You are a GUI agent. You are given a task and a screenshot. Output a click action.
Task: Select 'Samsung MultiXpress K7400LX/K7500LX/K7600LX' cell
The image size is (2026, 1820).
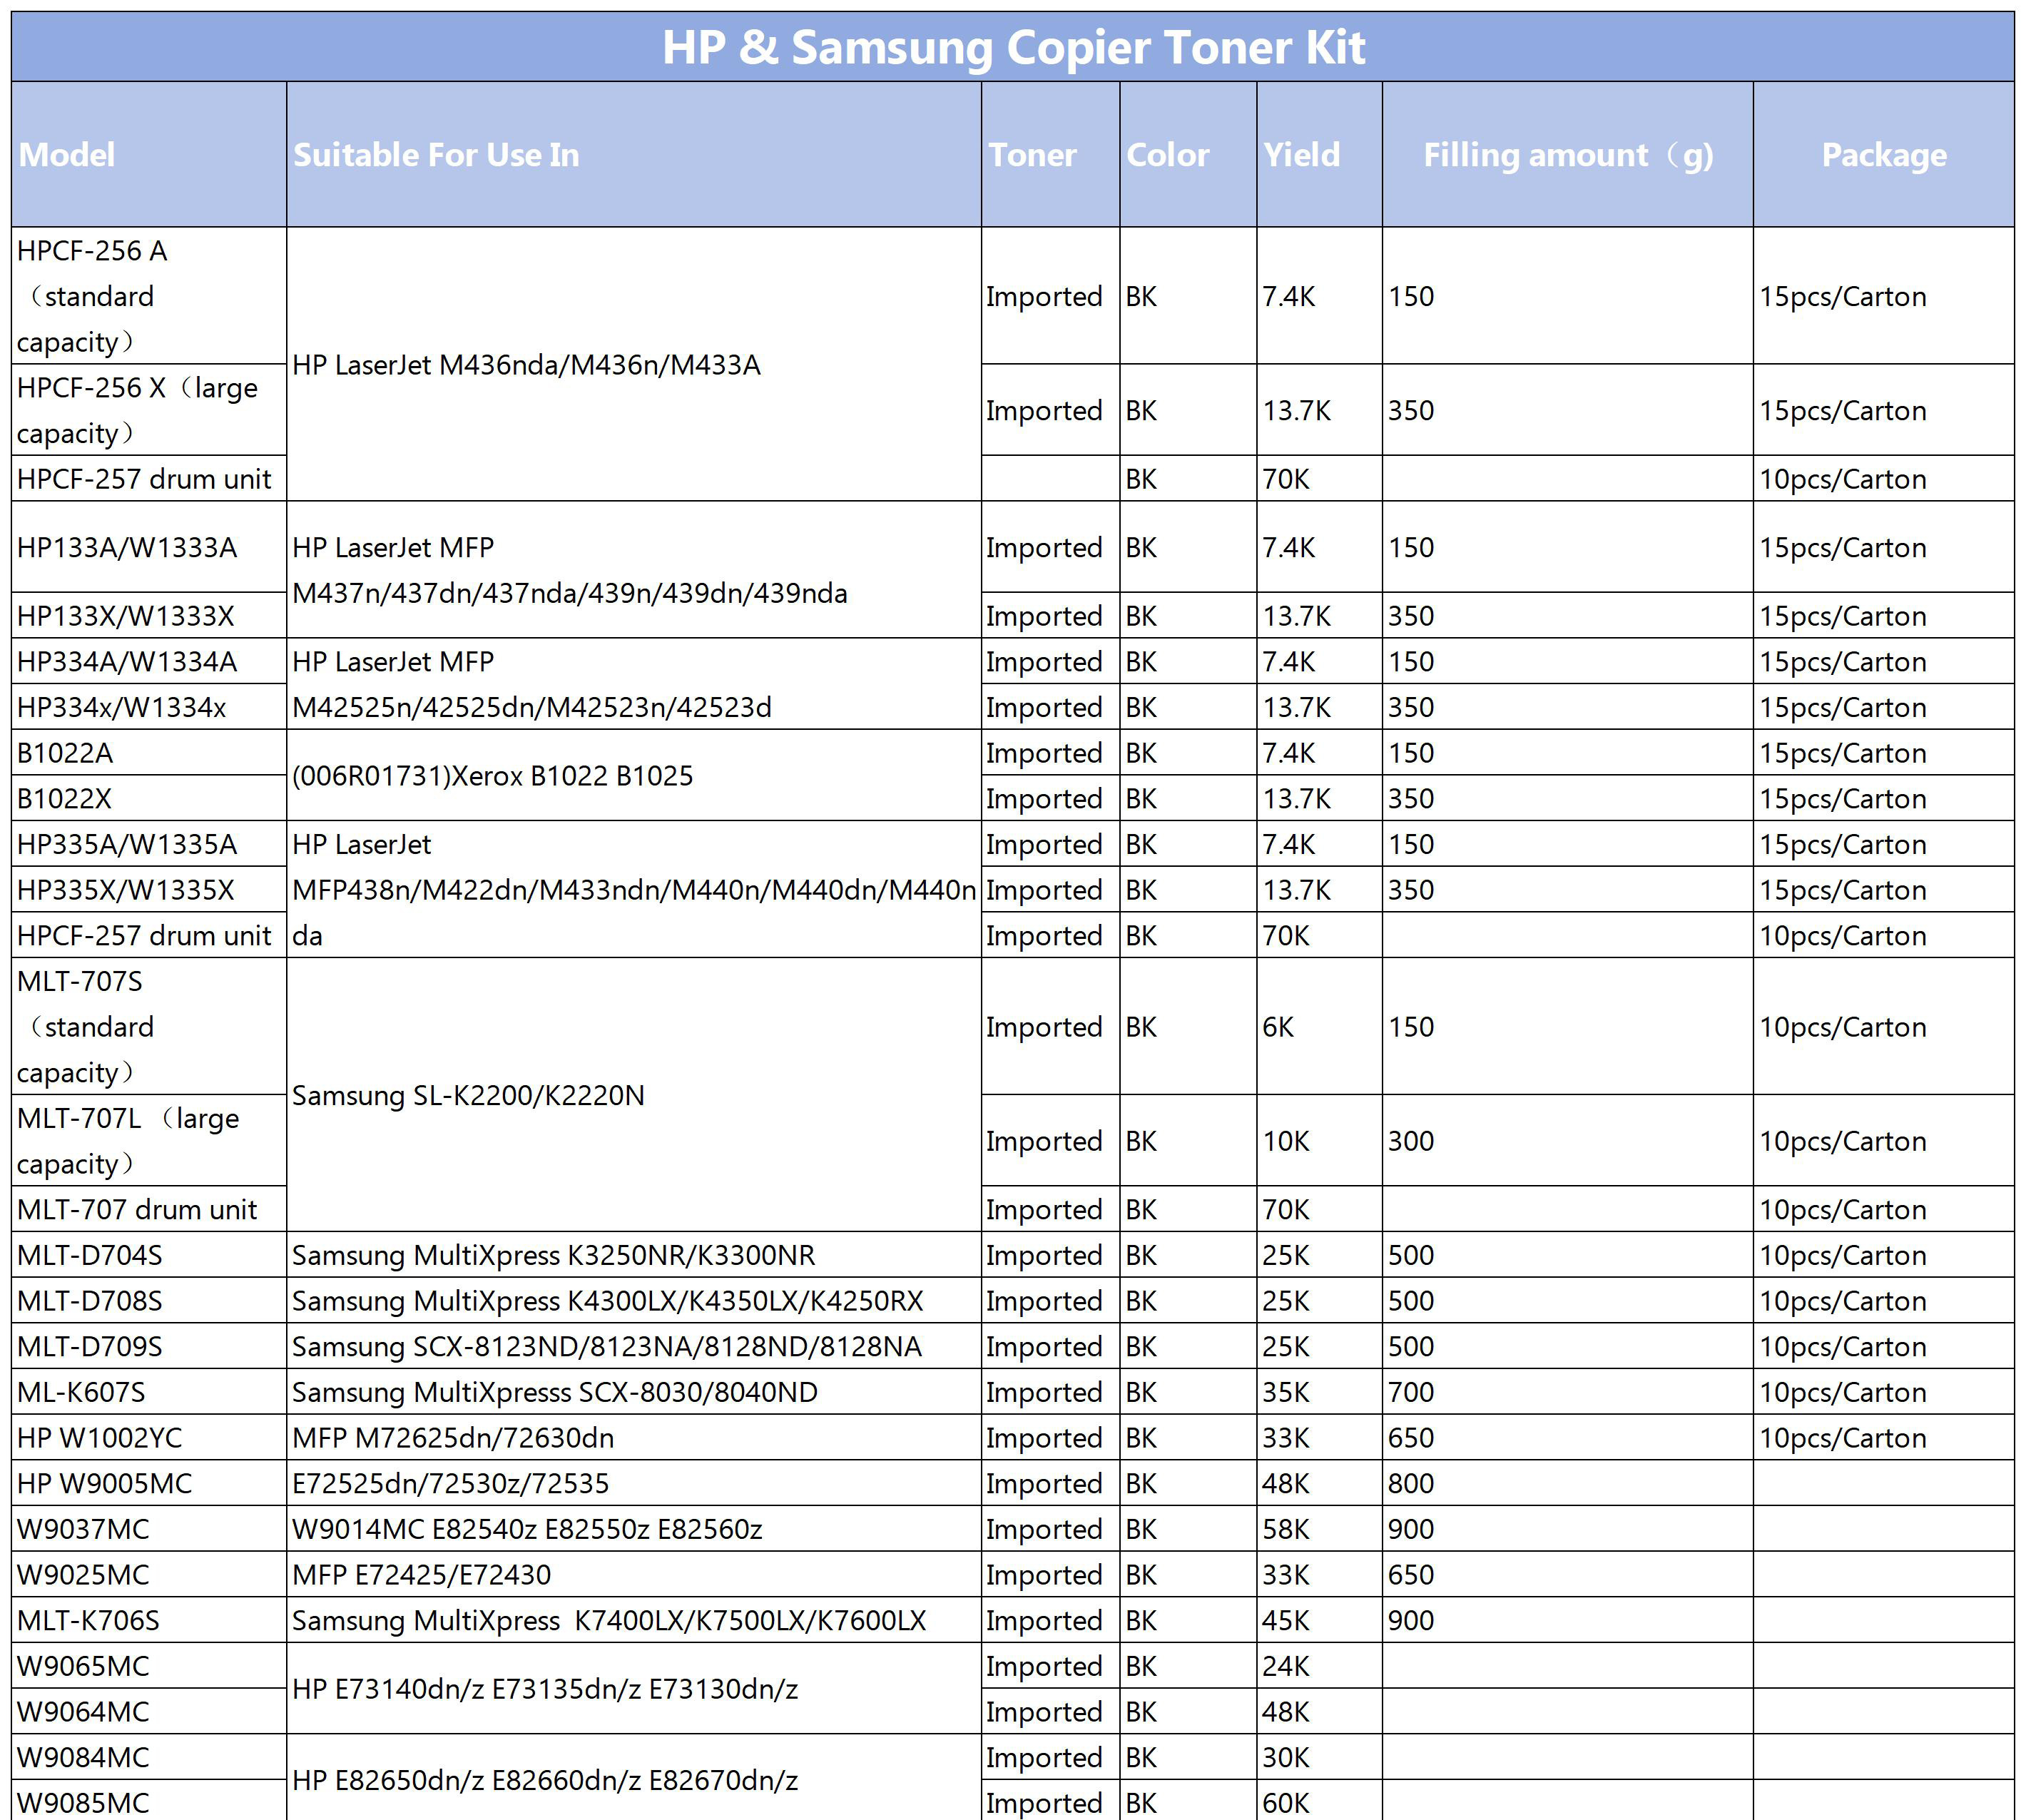(634, 1621)
